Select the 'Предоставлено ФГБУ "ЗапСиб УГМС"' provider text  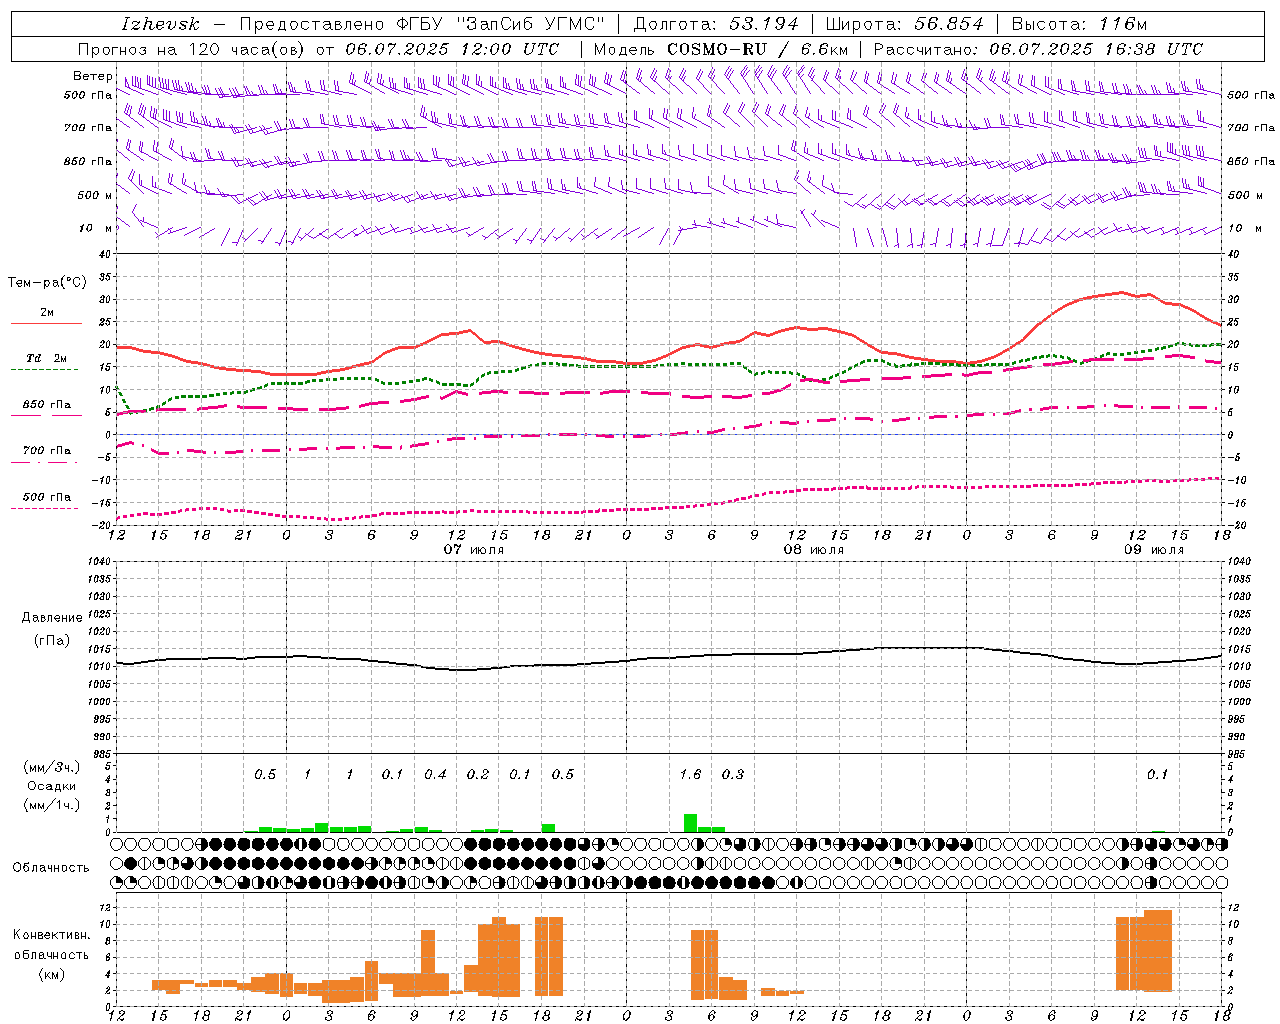point(422,24)
